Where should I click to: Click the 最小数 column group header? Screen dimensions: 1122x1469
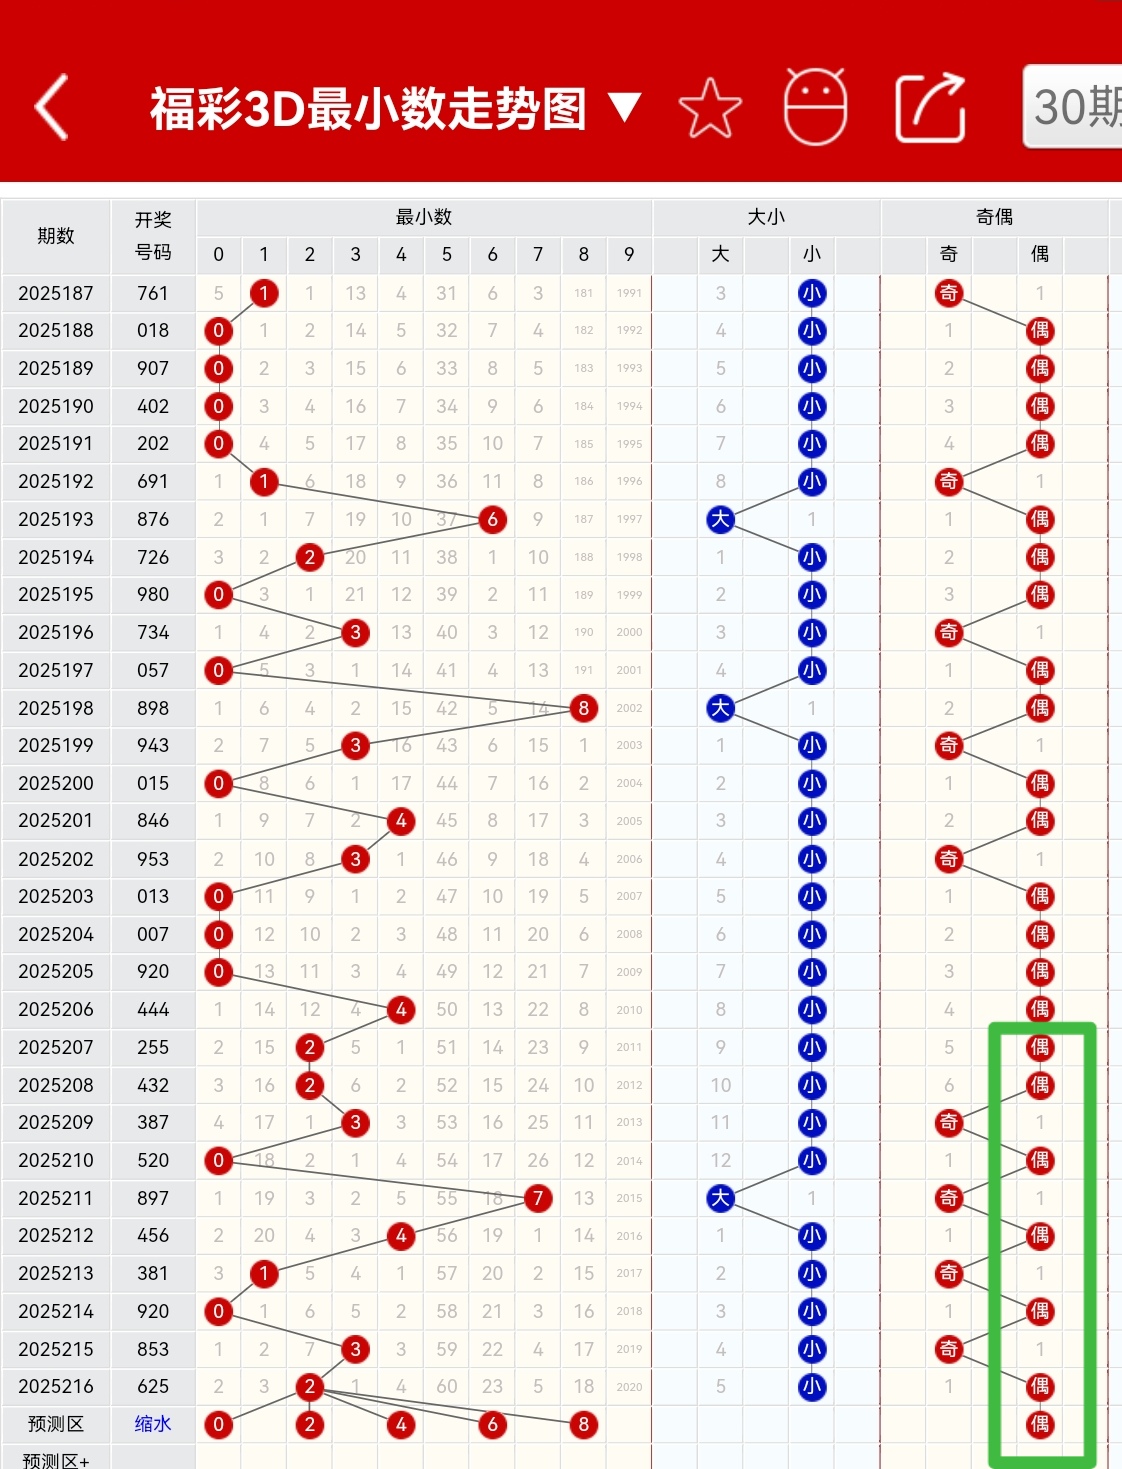(424, 217)
